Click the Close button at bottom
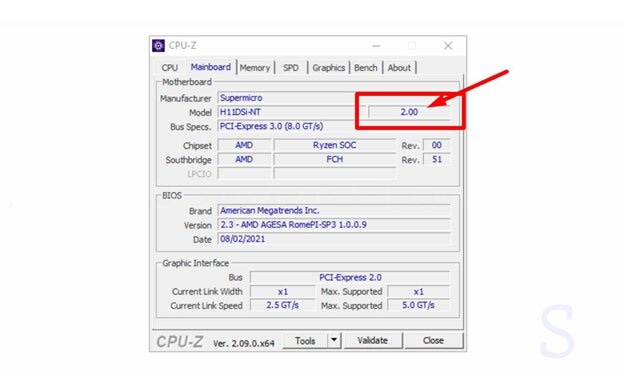 [x=433, y=340]
